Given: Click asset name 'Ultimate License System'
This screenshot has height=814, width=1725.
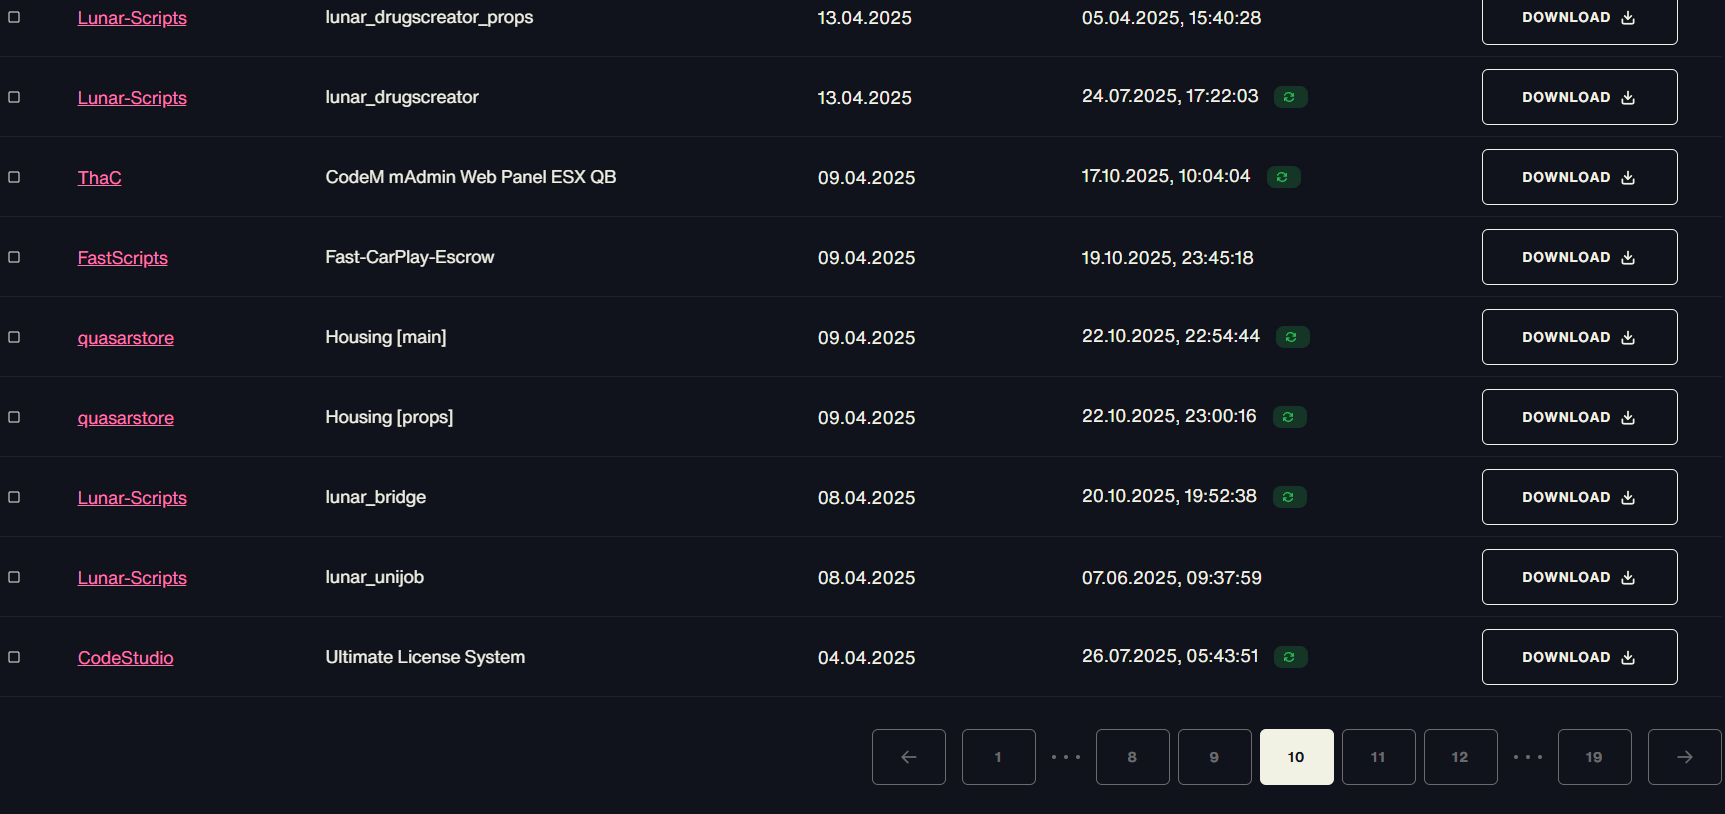Looking at the screenshot, I should tap(425, 657).
